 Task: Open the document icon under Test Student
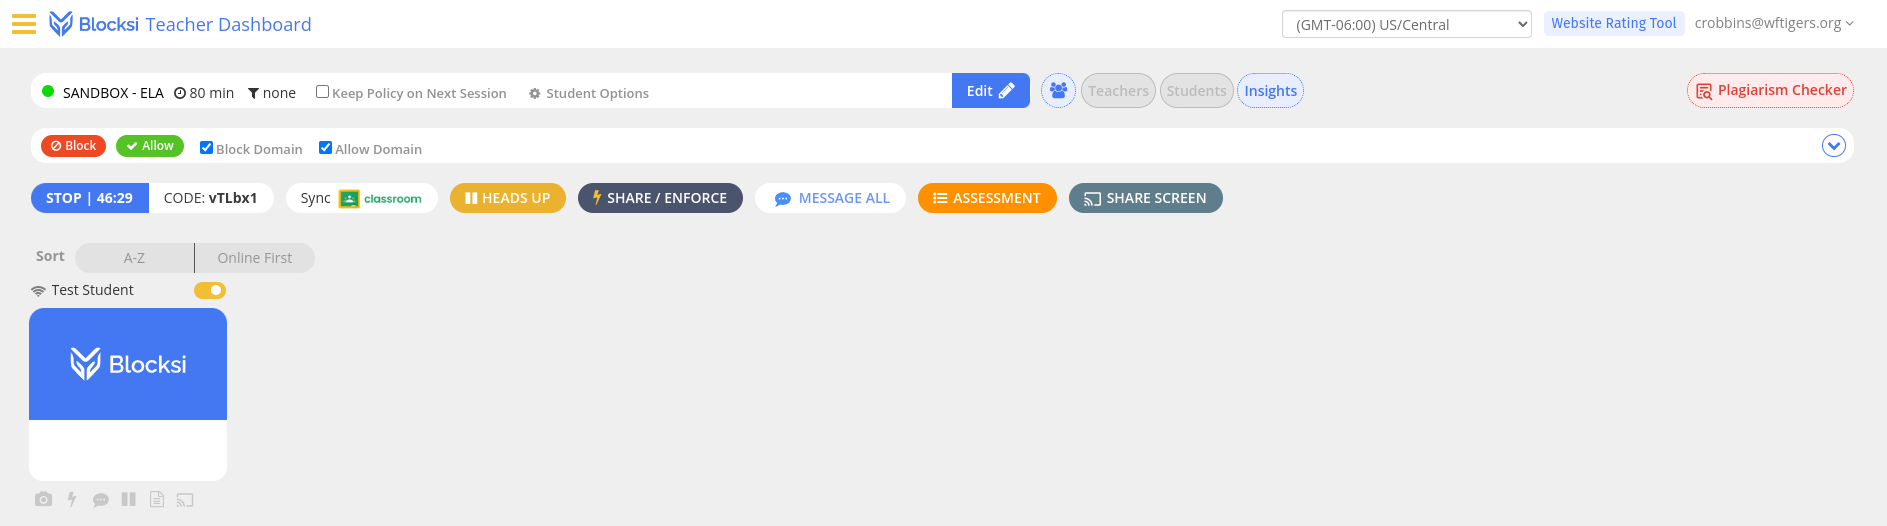(x=157, y=499)
